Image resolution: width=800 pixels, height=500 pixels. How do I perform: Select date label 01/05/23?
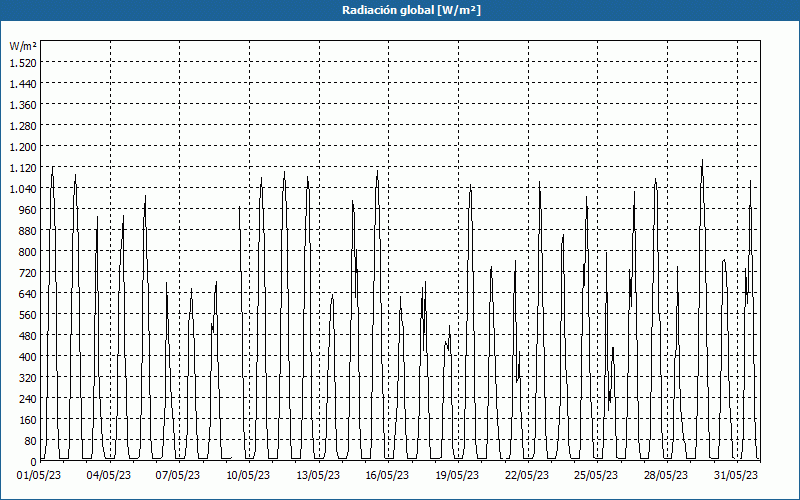(x=39, y=476)
